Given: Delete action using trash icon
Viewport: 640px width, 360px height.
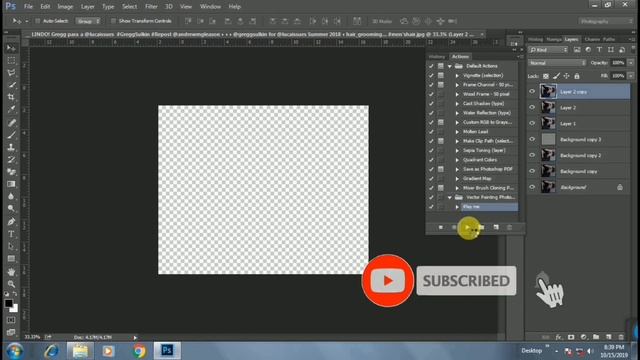Looking at the screenshot, I should (x=509, y=227).
